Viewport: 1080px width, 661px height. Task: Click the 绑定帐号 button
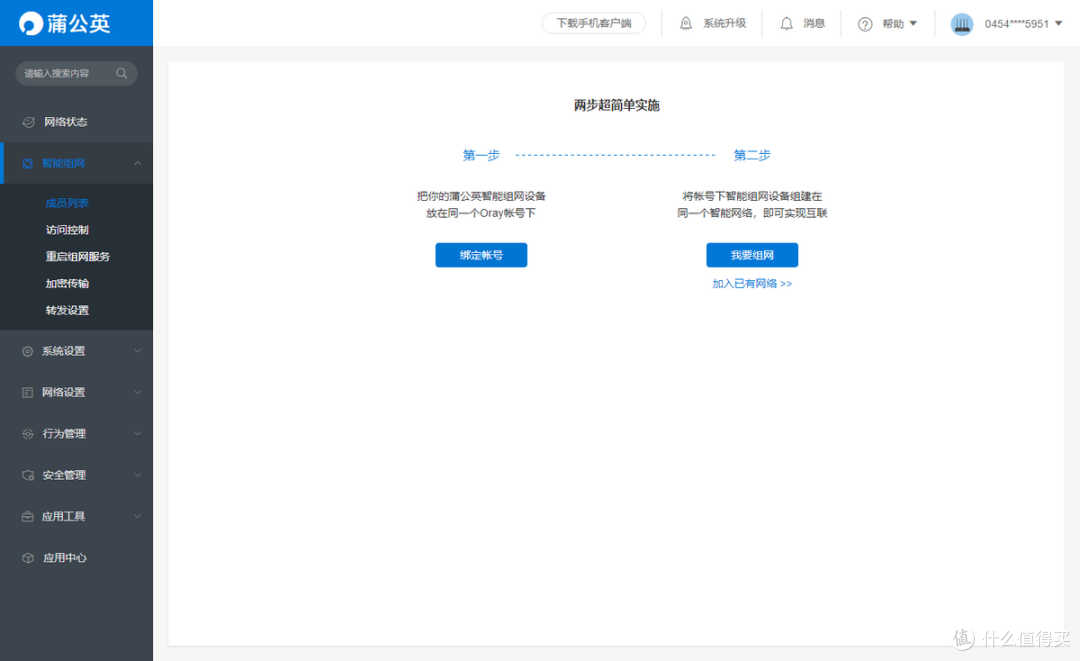pos(481,255)
